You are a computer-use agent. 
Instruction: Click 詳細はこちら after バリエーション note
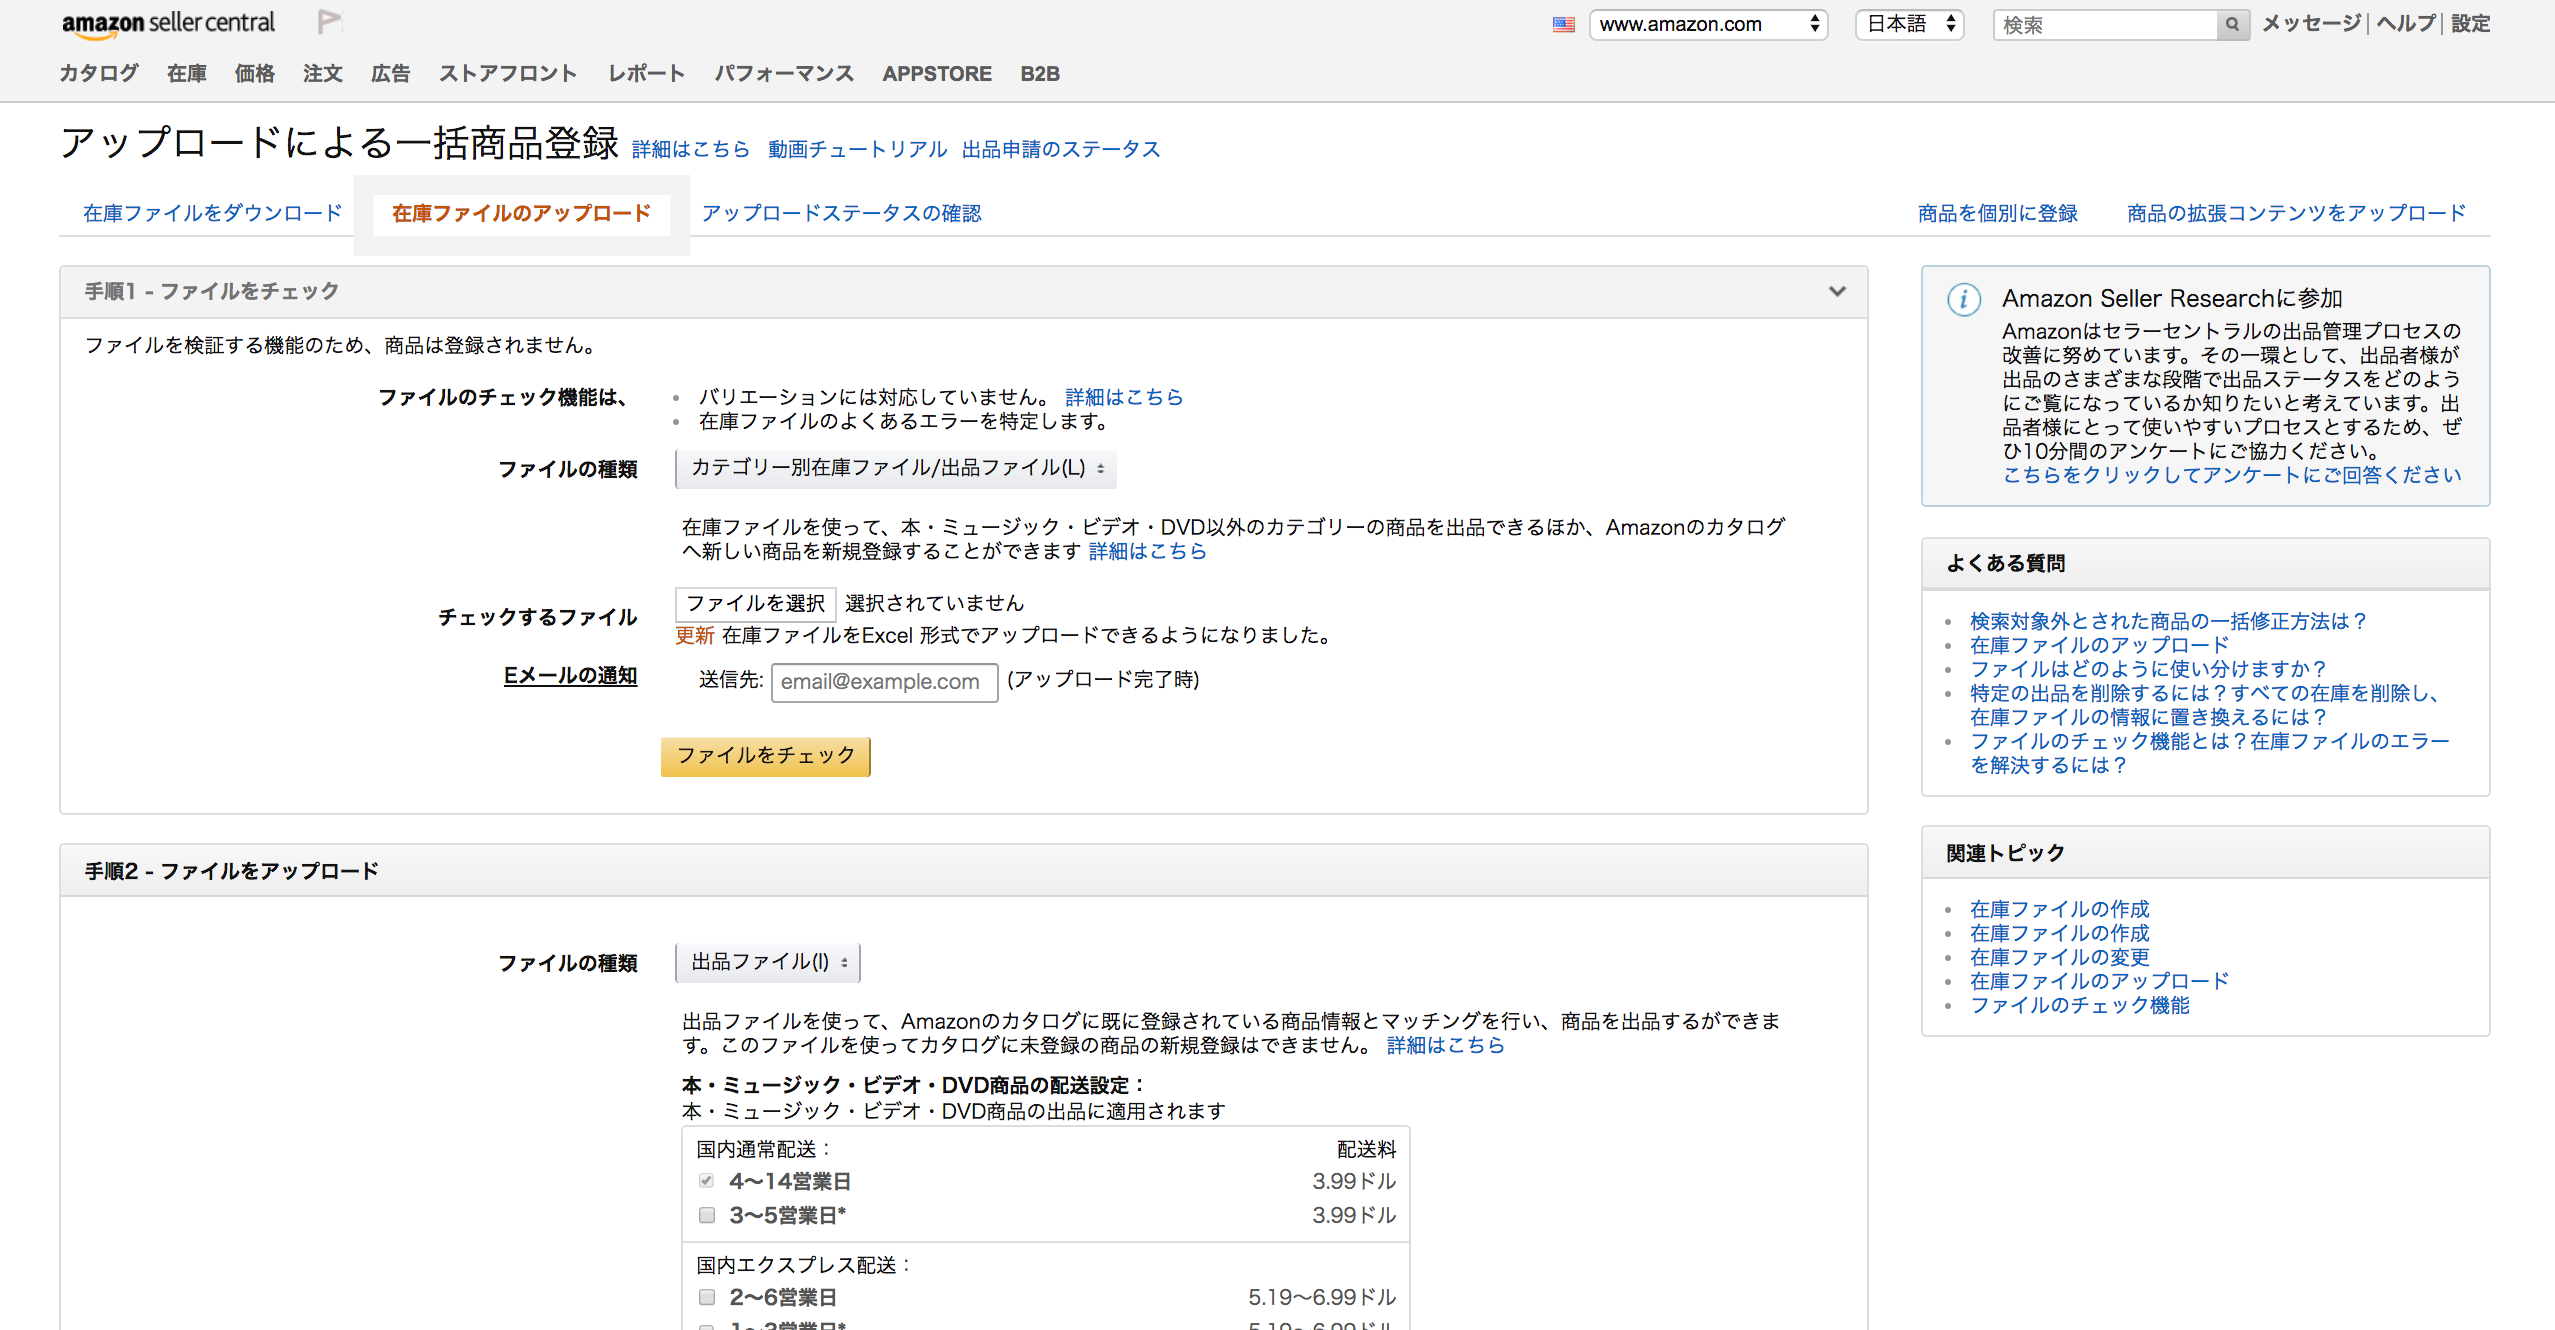click(x=1125, y=397)
